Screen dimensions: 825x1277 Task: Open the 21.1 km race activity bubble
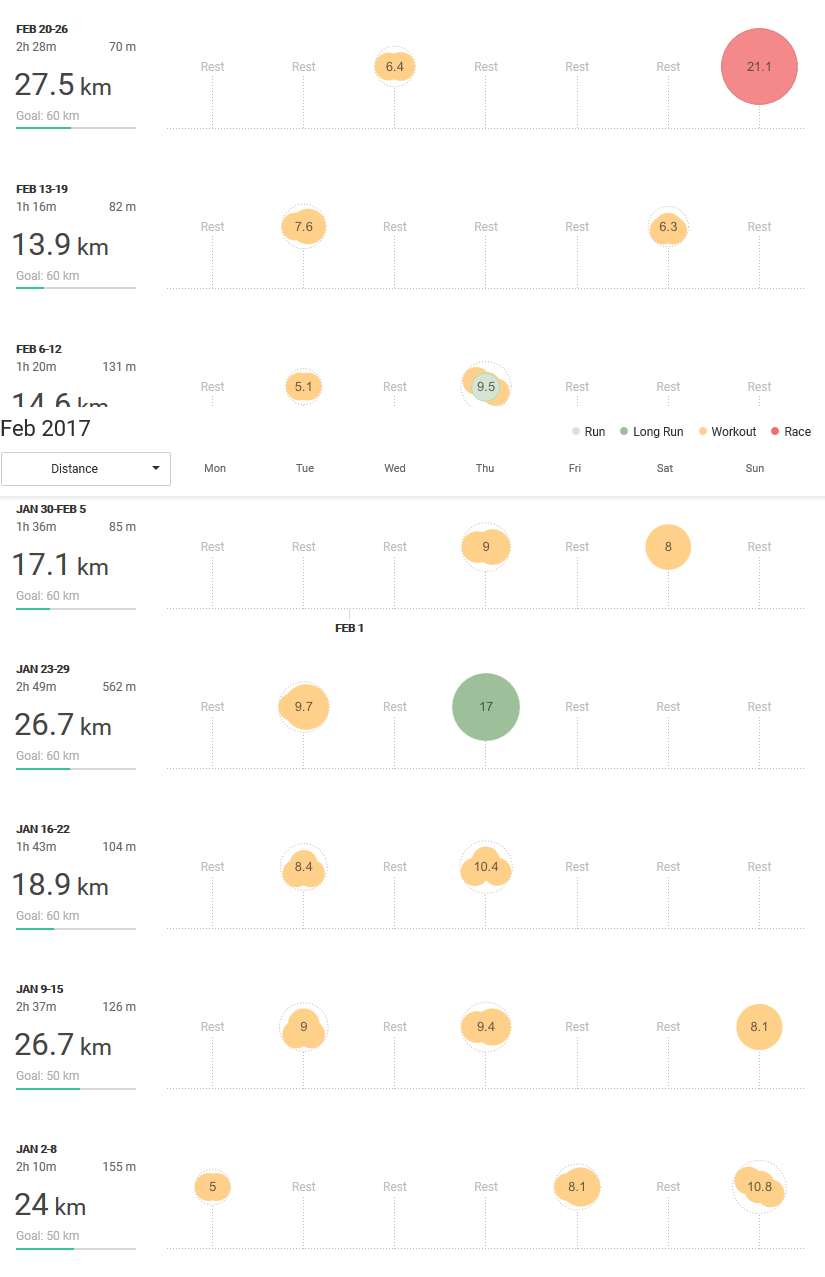(759, 67)
